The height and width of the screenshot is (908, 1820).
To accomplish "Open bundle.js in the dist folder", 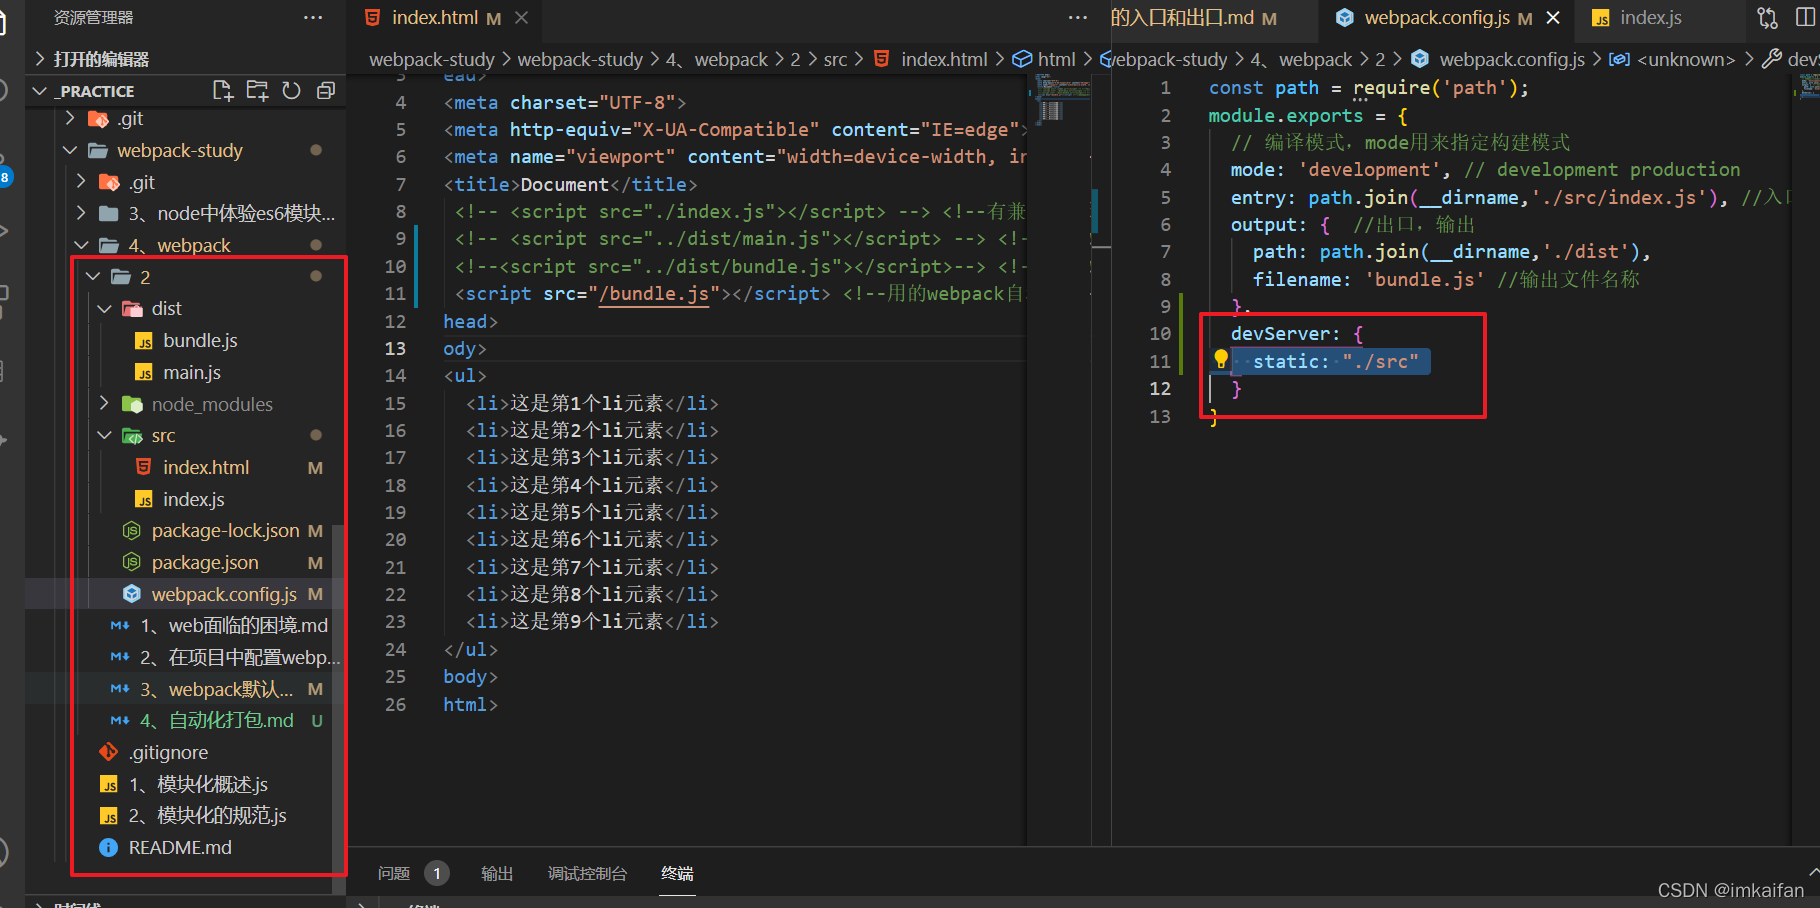I will point(200,341).
